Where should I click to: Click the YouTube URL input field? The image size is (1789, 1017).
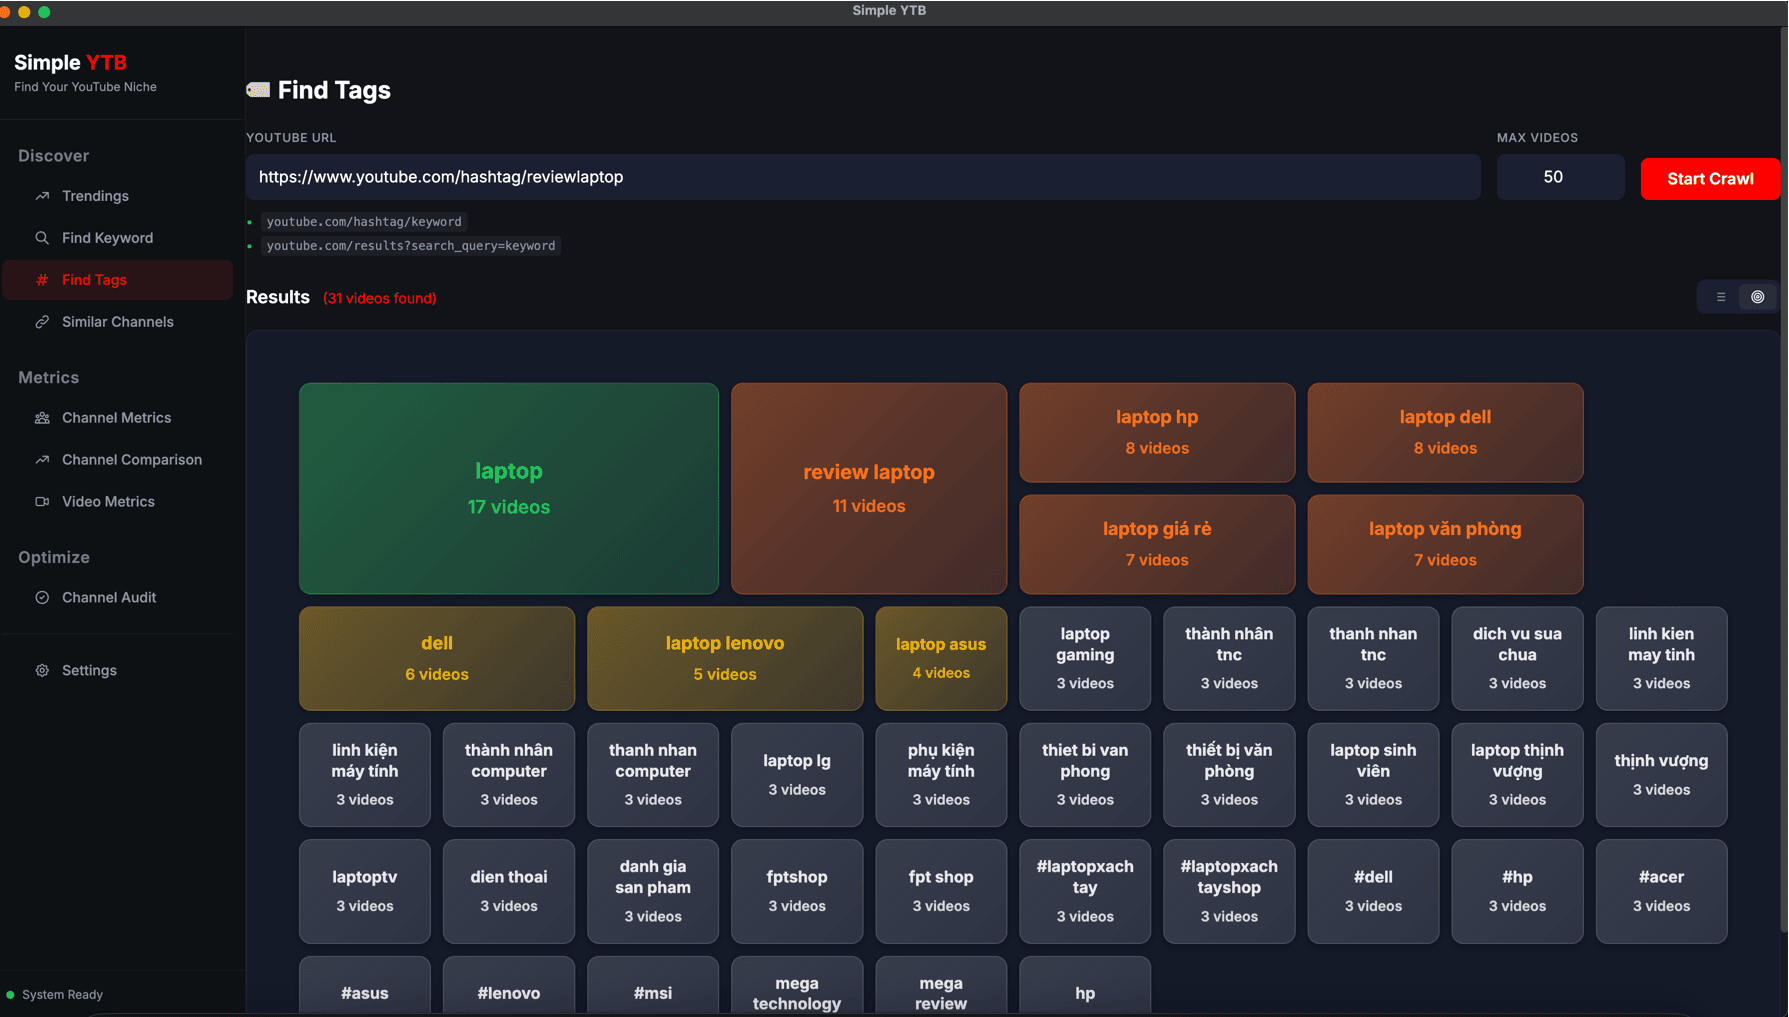click(862, 177)
